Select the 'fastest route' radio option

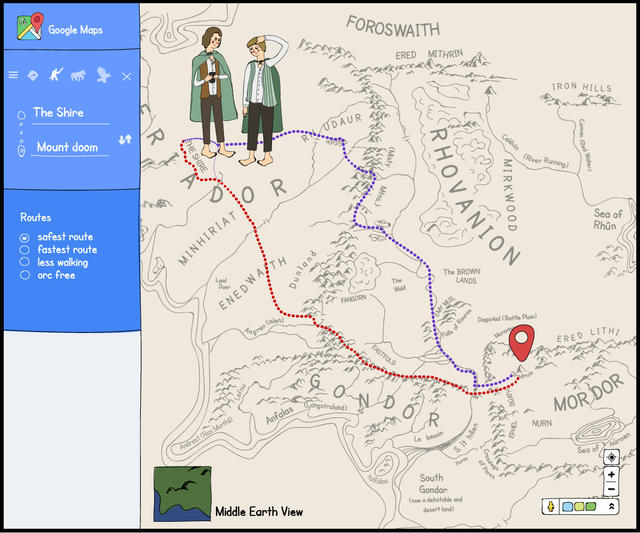[25, 250]
